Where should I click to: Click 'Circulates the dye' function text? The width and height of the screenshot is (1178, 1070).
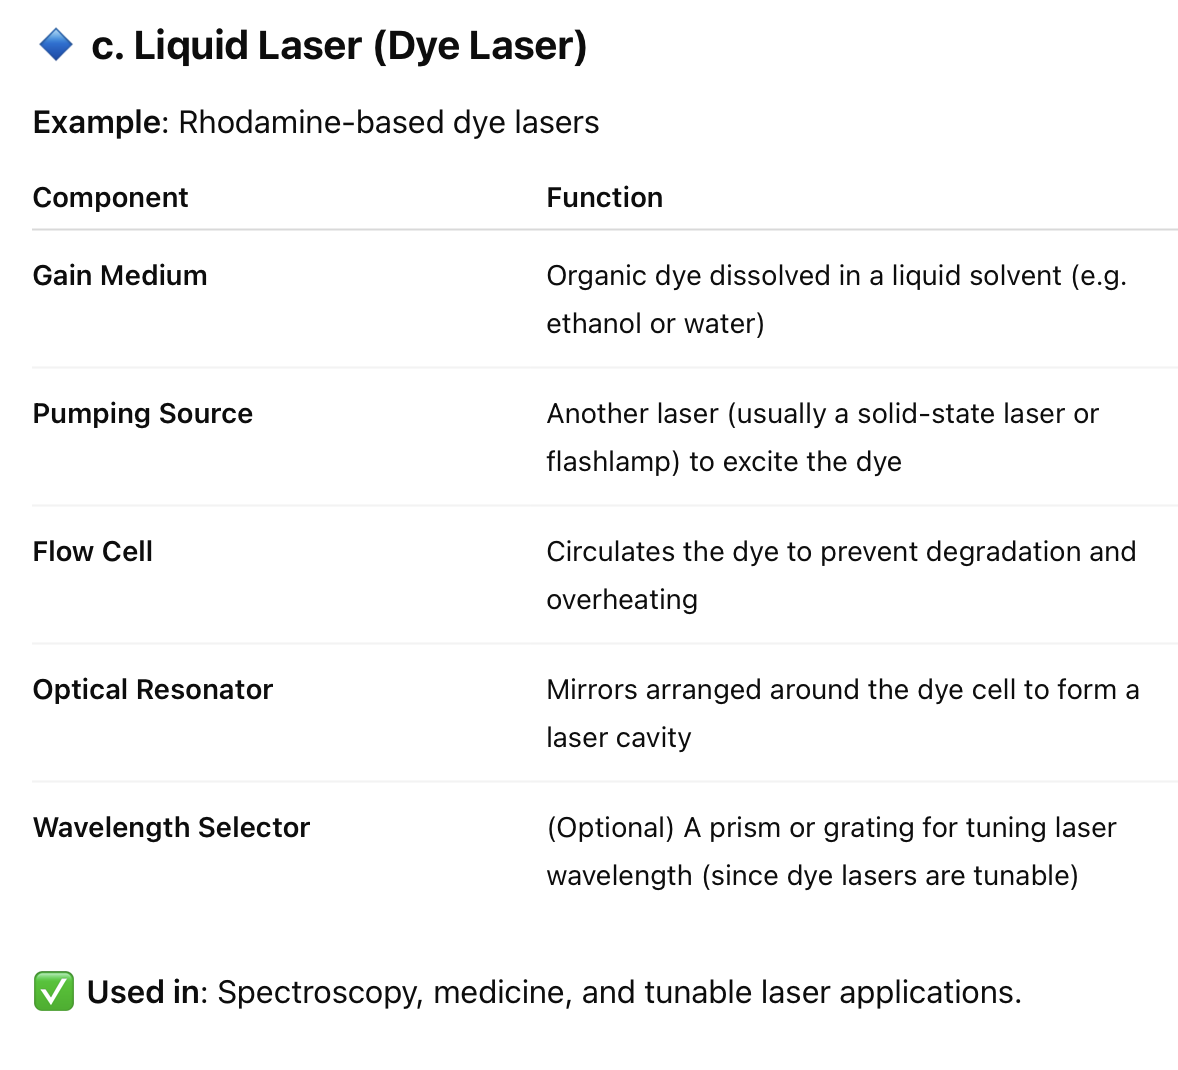coord(841,576)
